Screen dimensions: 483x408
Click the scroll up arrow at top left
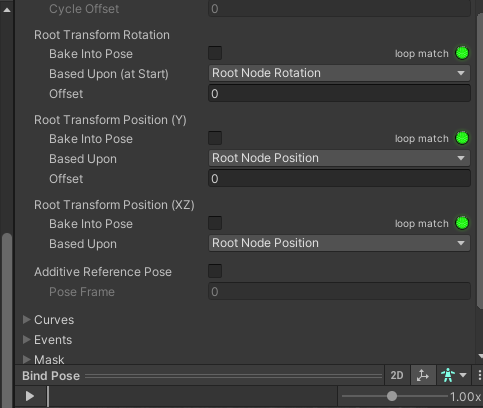pos(7,10)
